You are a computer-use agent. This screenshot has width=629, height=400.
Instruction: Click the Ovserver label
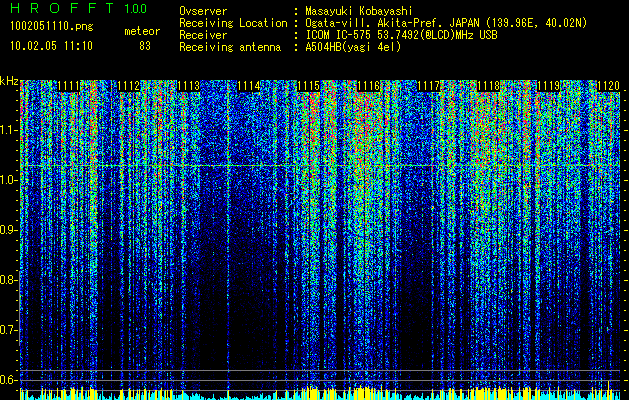pyautogui.click(x=203, y=11)
